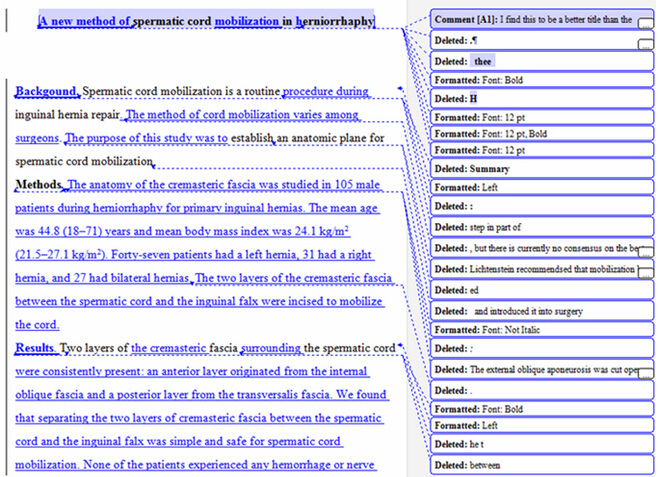Expand the 'but there is currently no consensus' balloon ellipsis
The height and width of the screenshot is (477, 658).
(x=646, y=250)
